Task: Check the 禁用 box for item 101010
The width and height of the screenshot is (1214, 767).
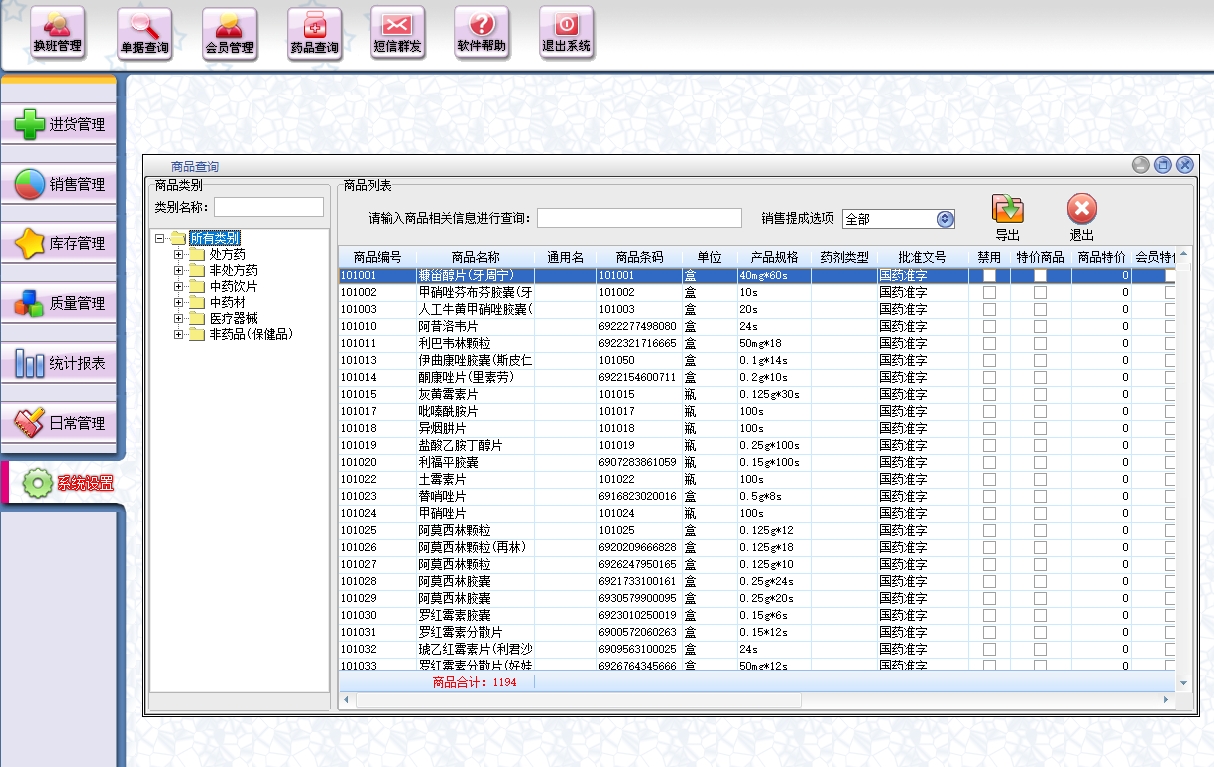Action: (989, 326)
